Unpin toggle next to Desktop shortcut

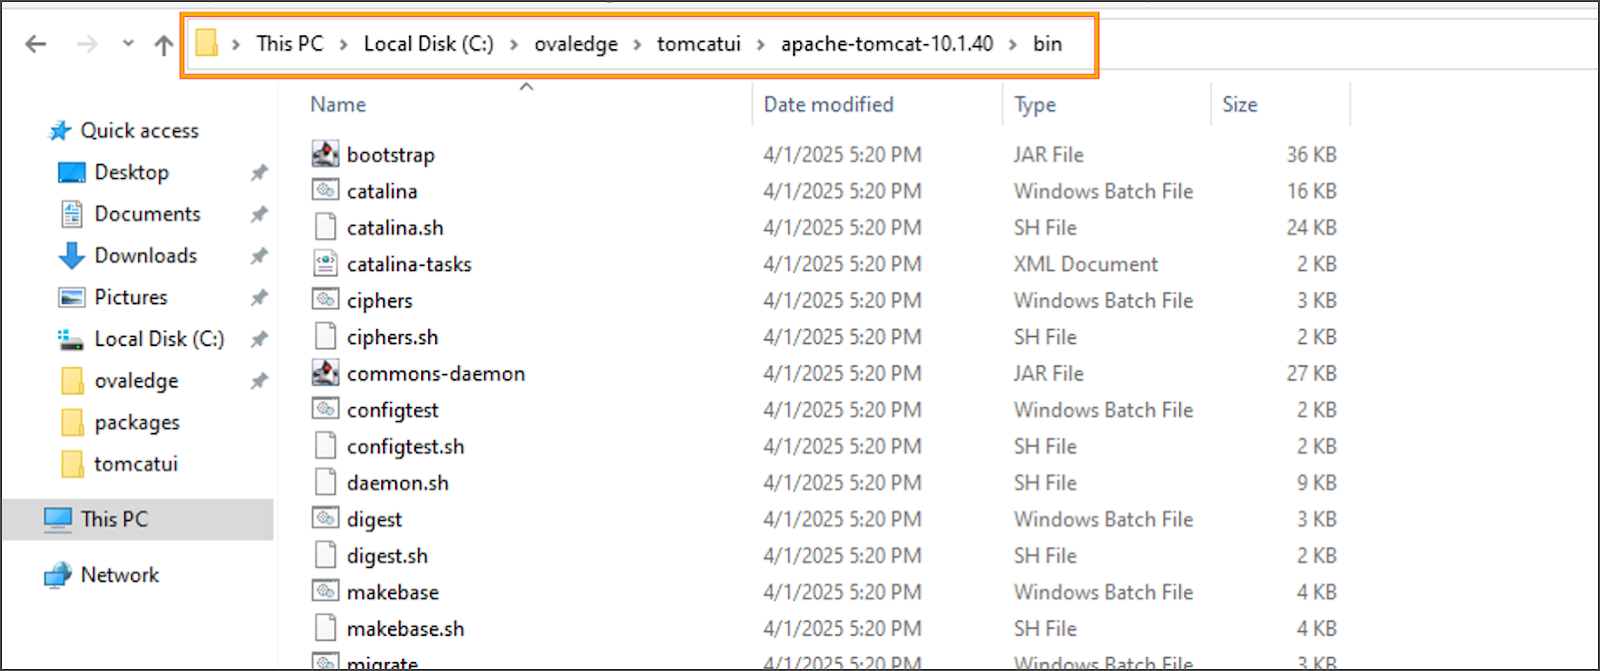pos(259,173)
